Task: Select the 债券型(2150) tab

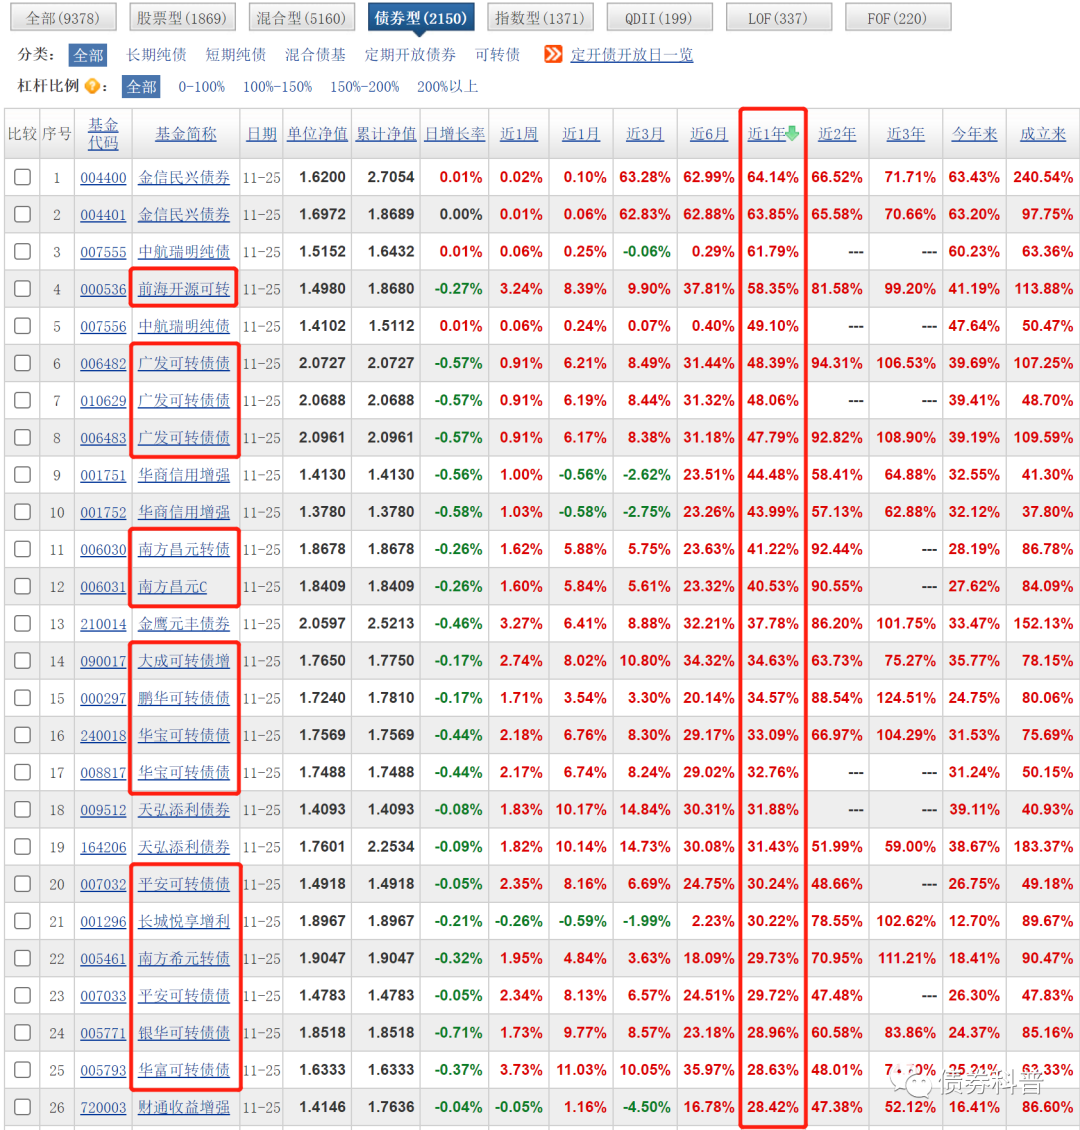Action: coord(421,18)
